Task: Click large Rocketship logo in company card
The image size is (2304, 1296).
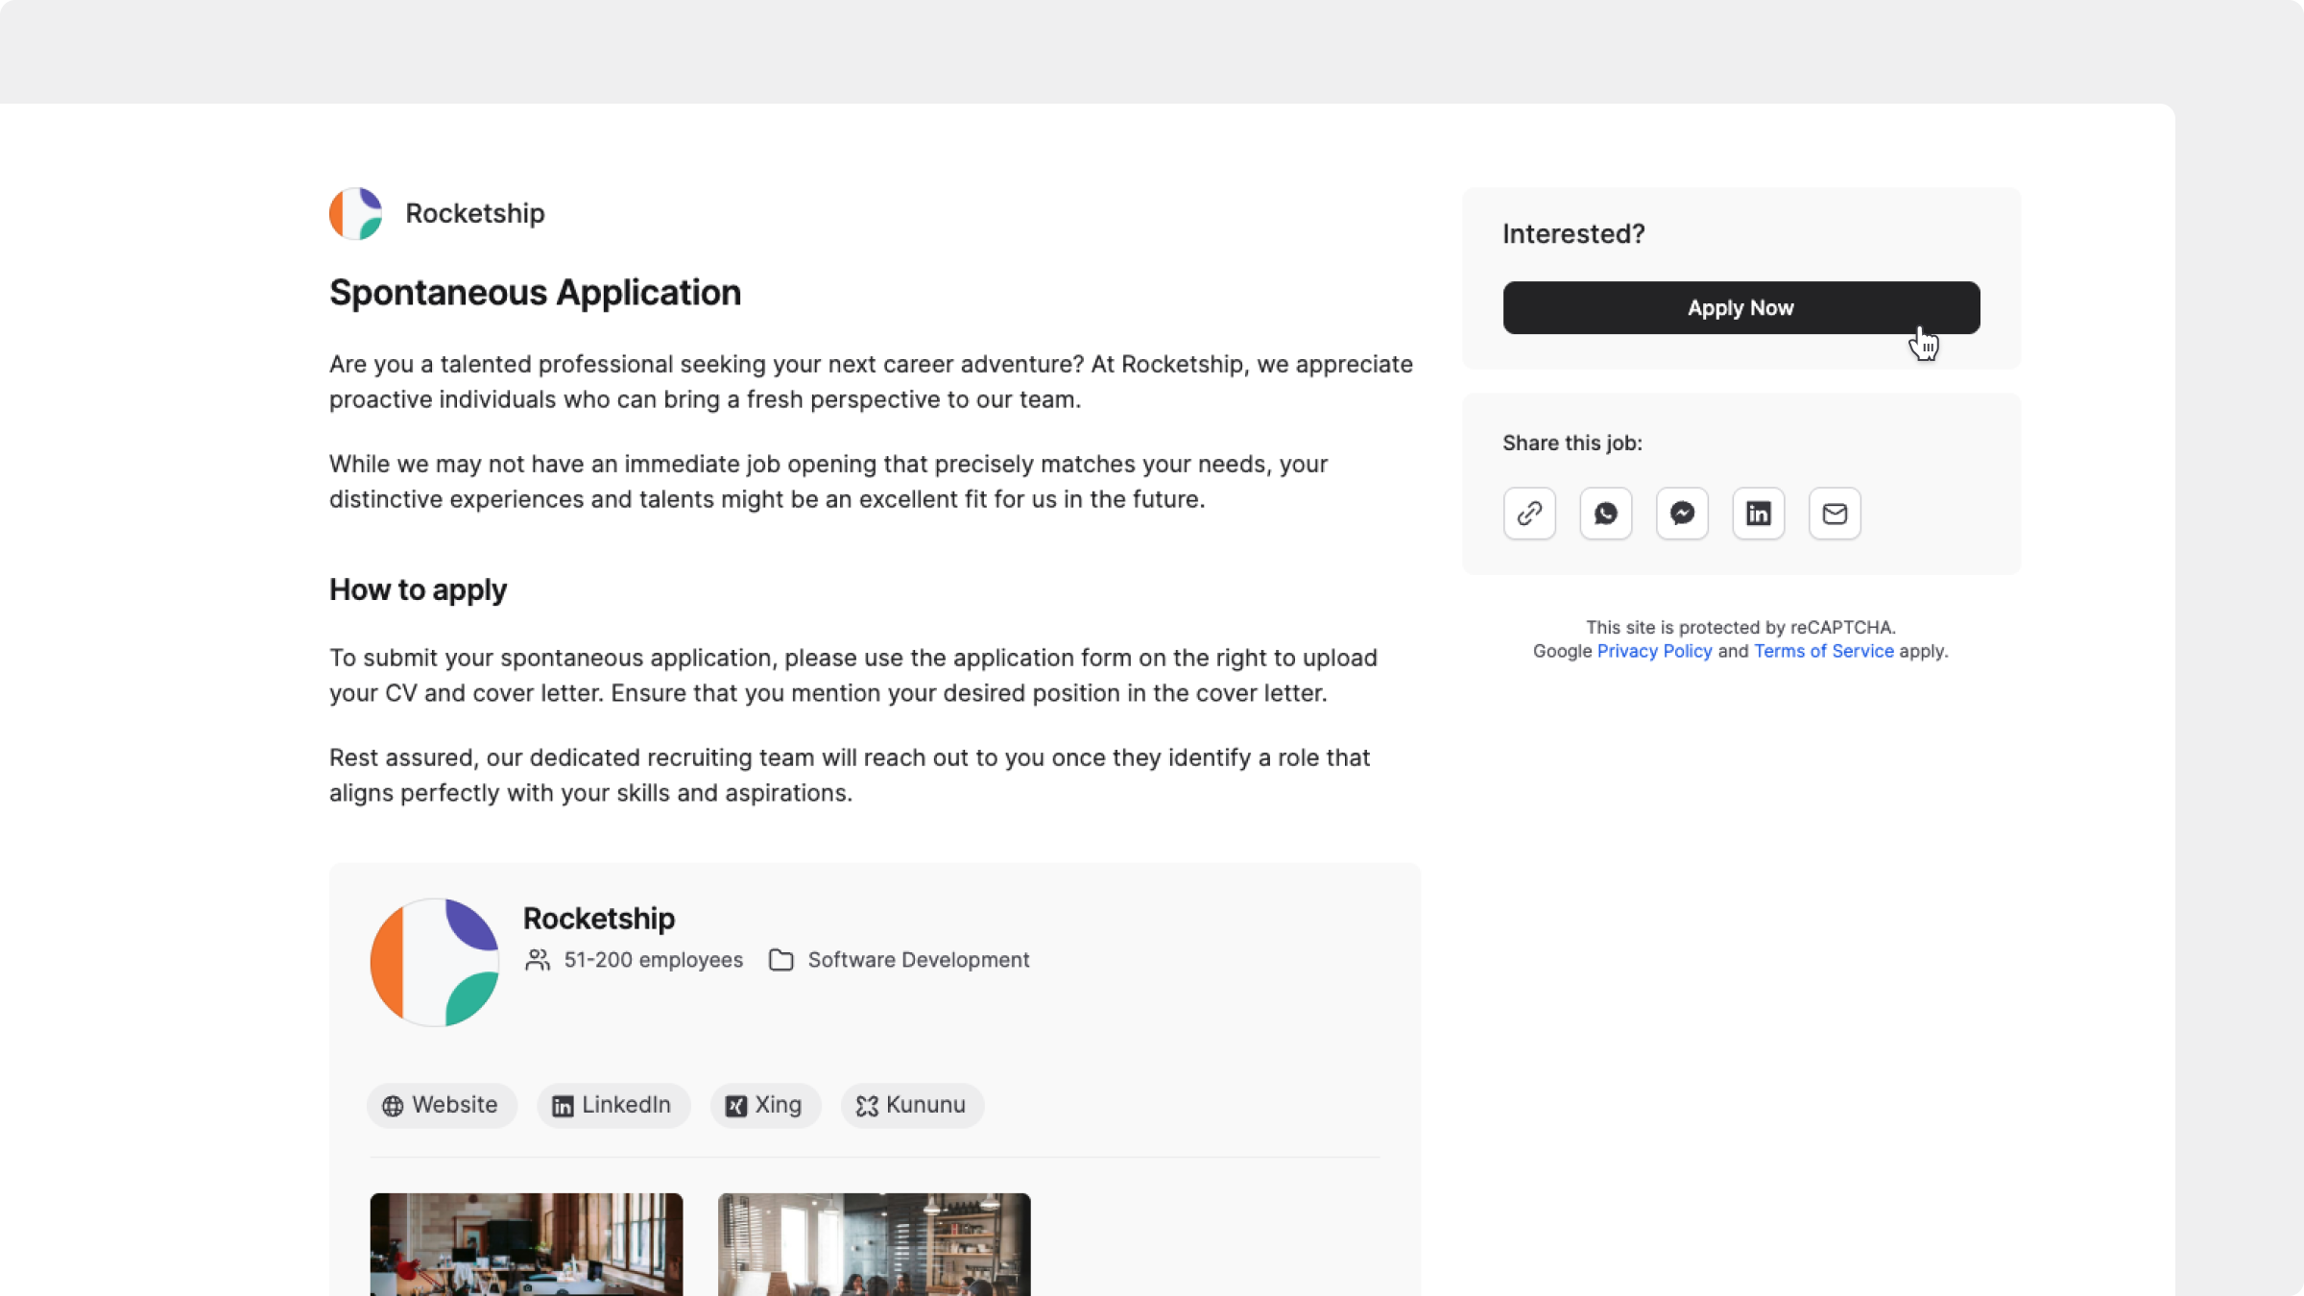Action: (x=434, y=962)
